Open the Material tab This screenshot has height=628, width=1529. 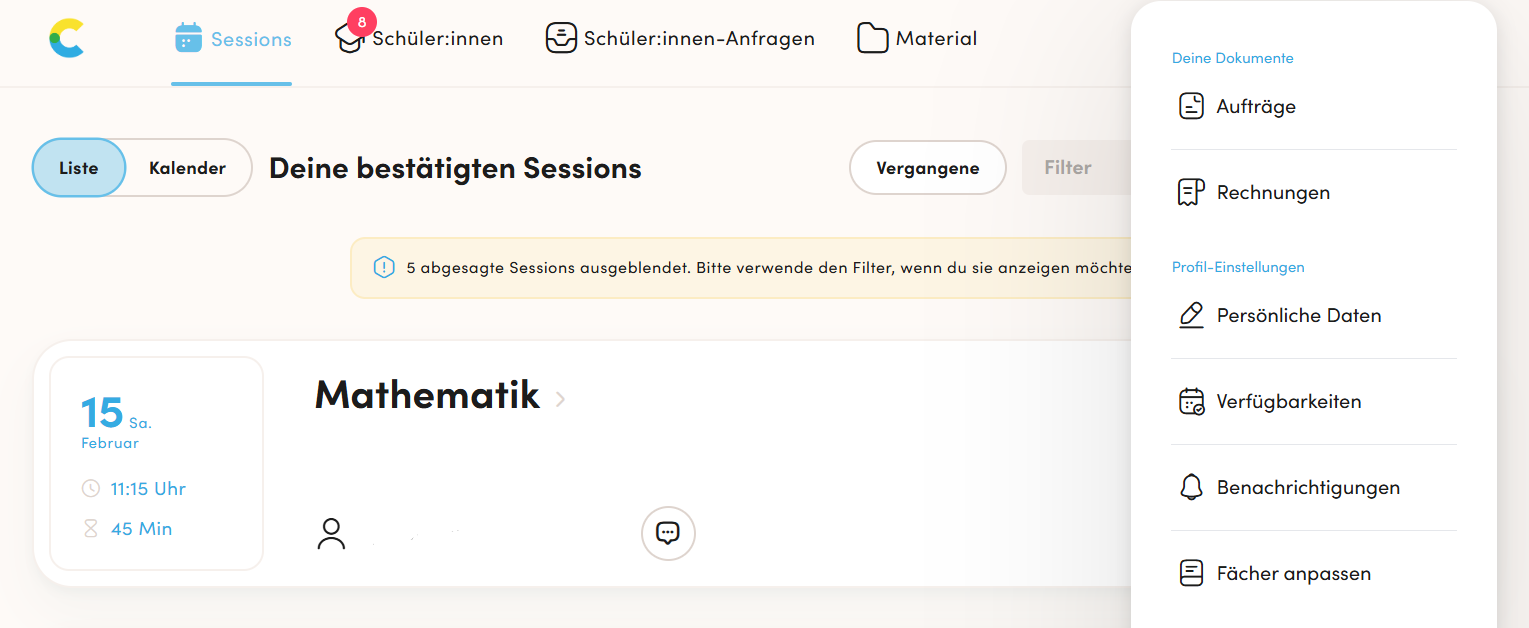pyautogui.click(x=917, y=39)
